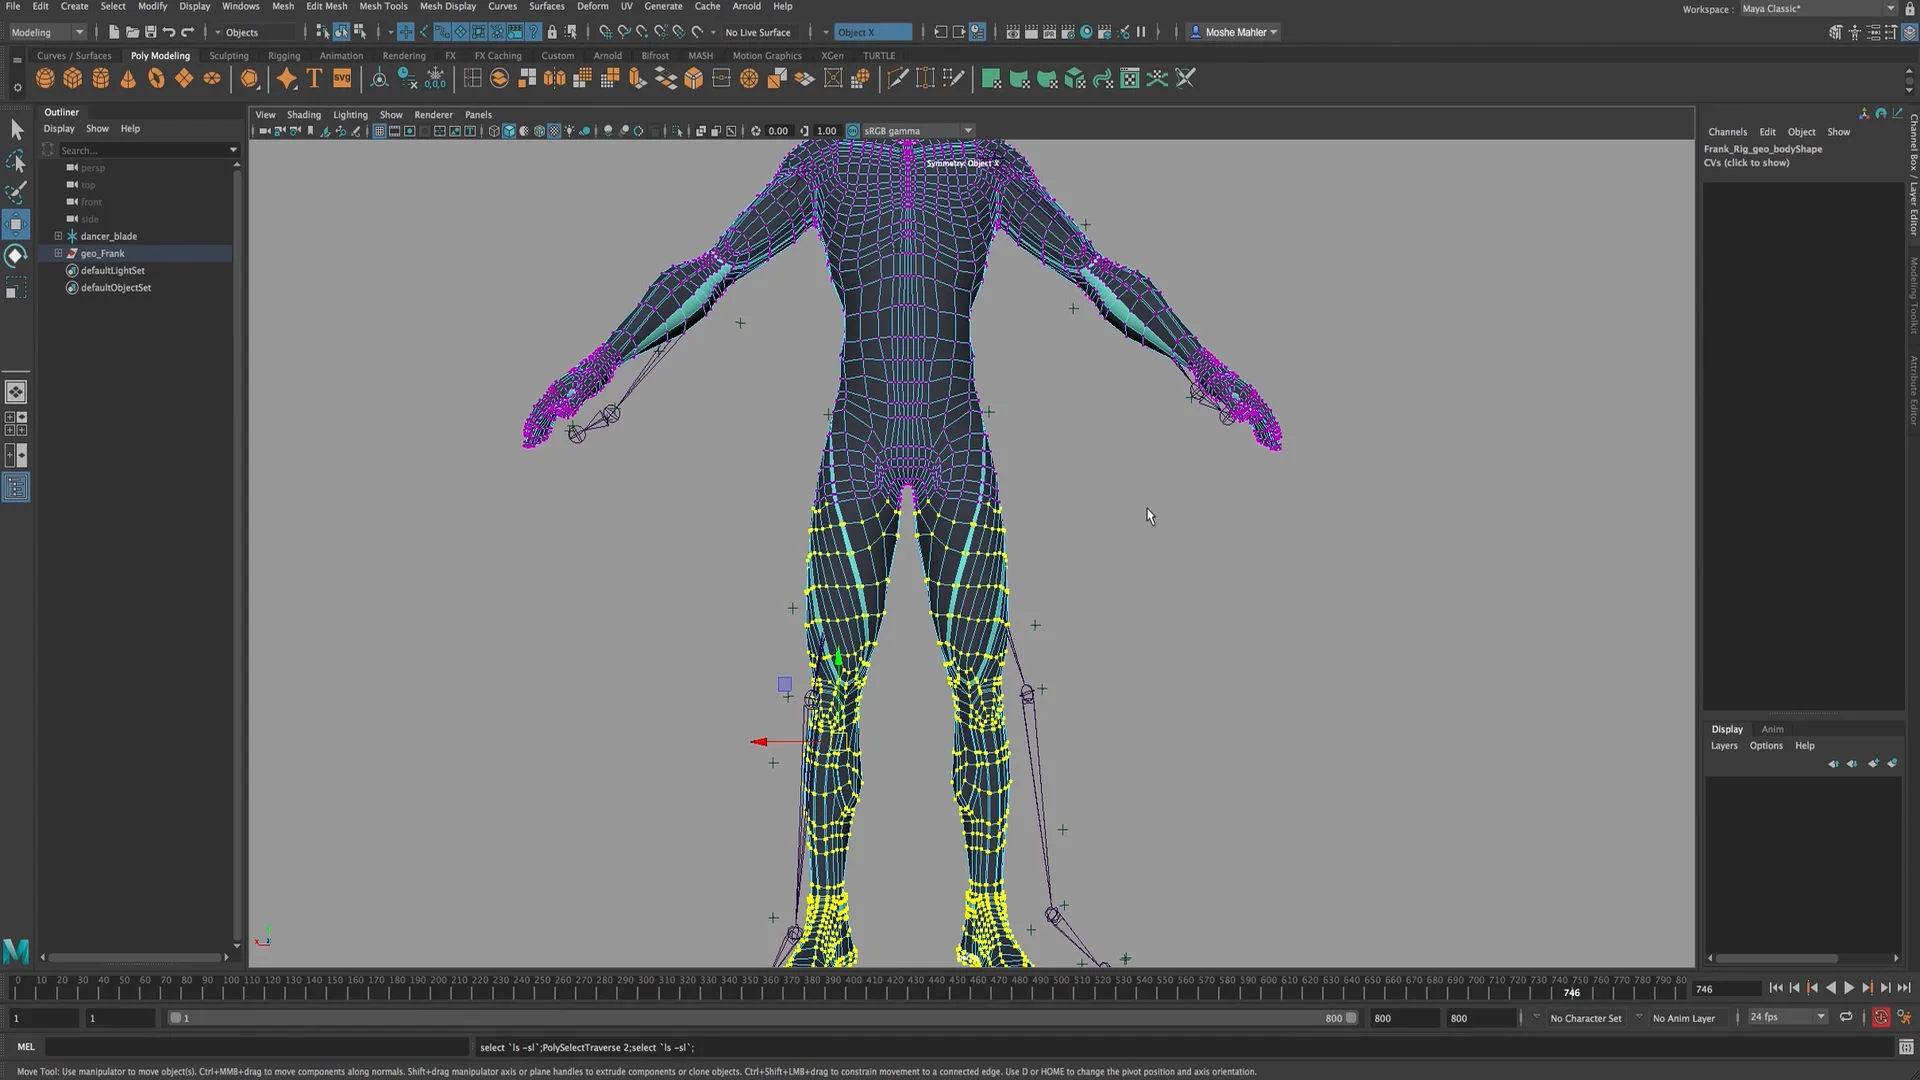Open the Script Editor icon at bottom right
The image size is (1920, 1080).
tap(1906, 1047)
